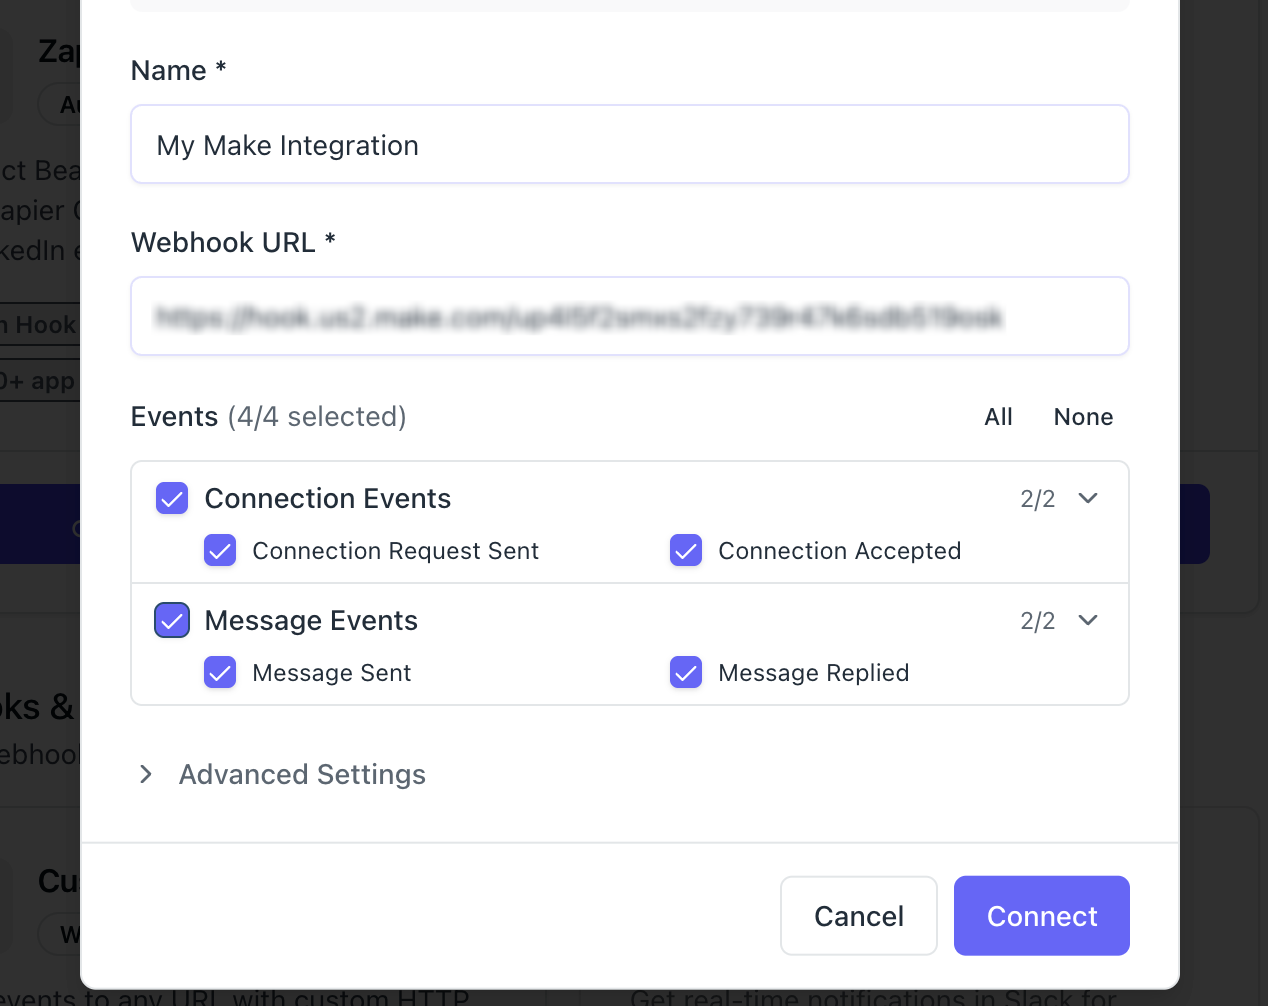Collapse the Message Events section chevron

coord(1088,620)
